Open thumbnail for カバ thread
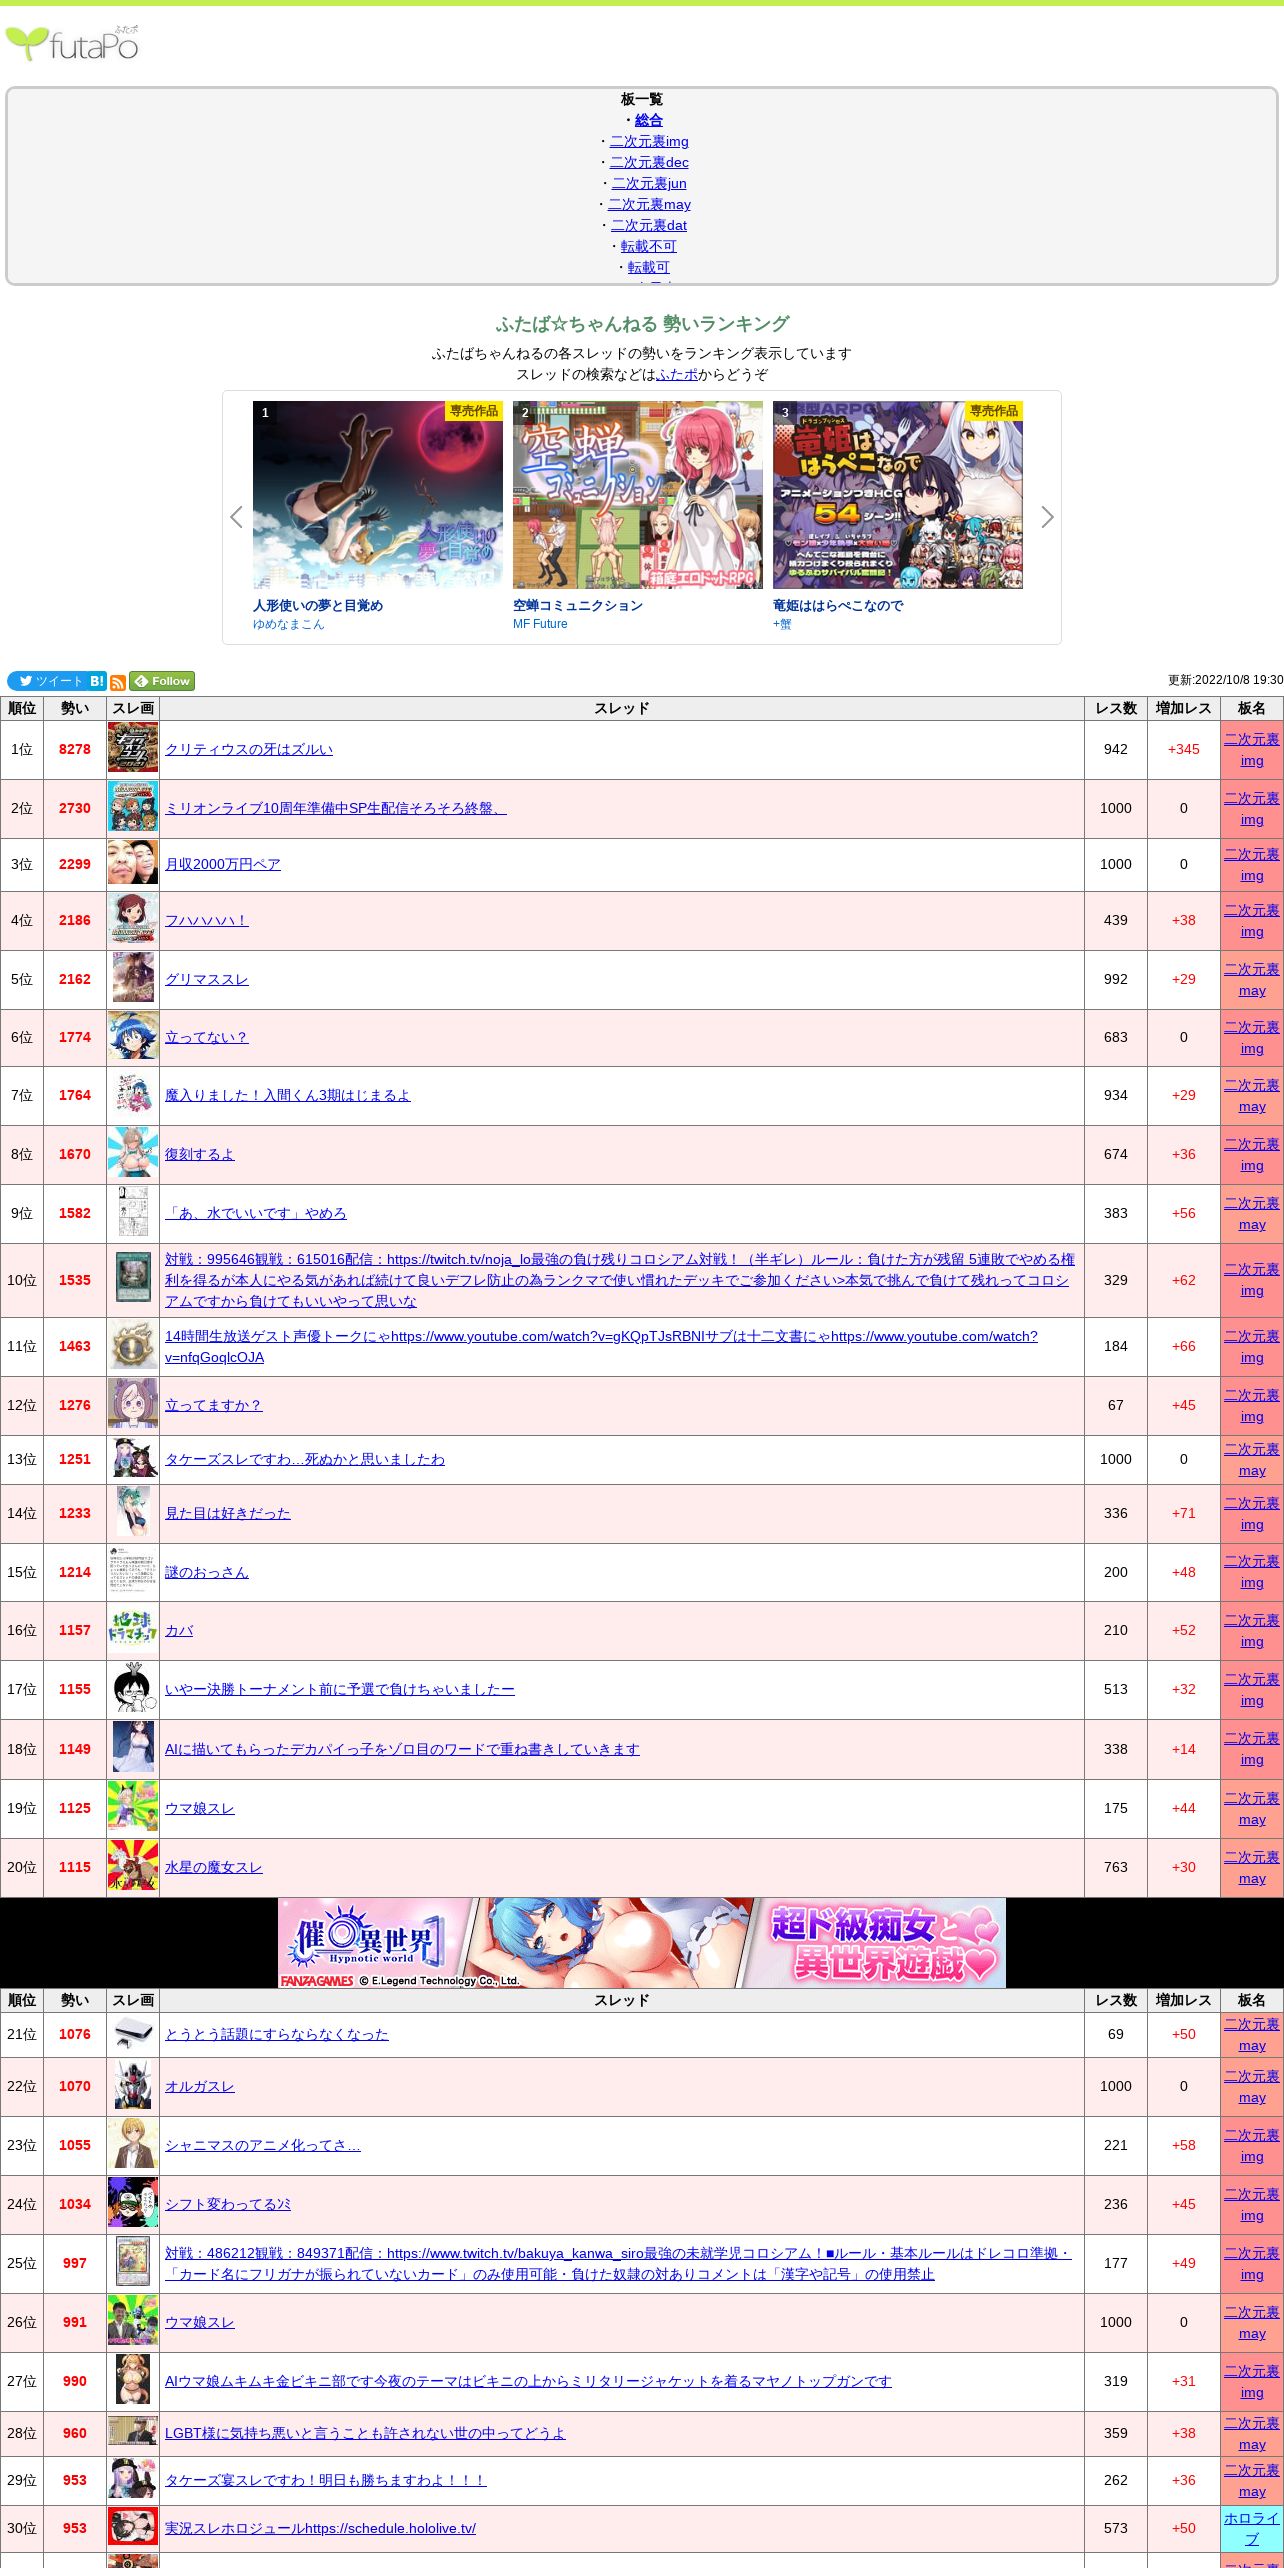This screenshot has width=1284, height=2568. coord(133,1630)
